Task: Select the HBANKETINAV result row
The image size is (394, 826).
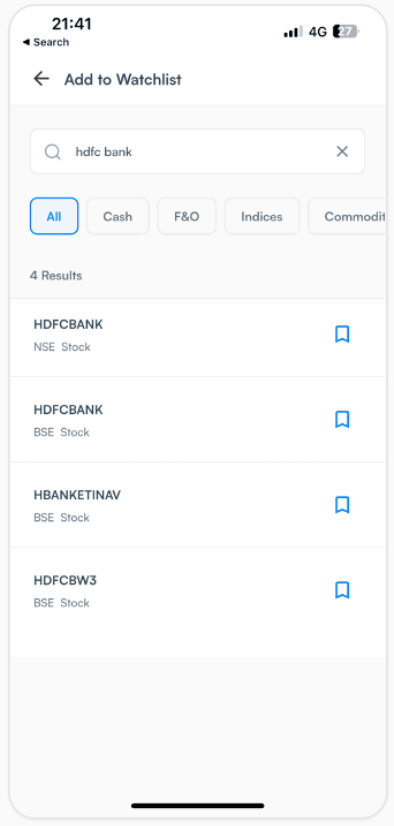Action: coord(198,505)
